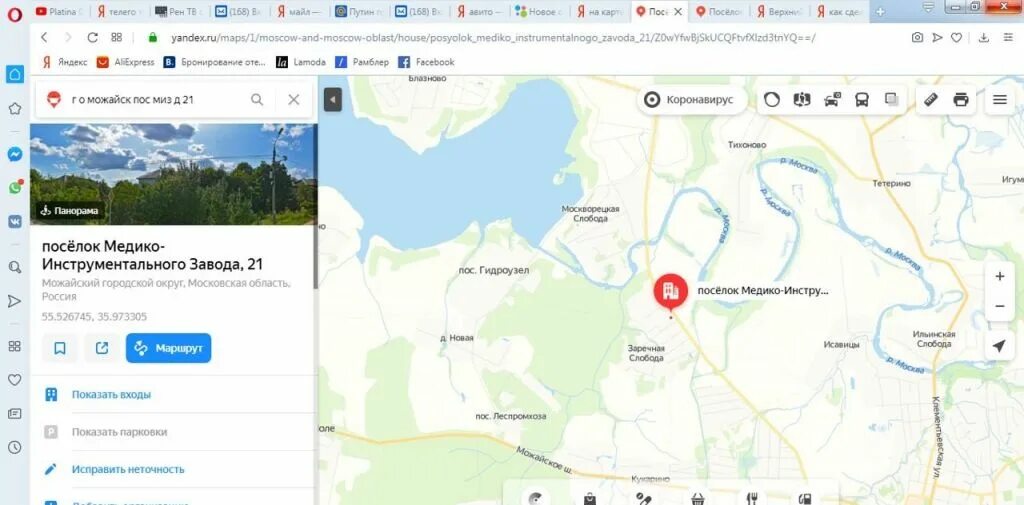
Task: Open WhatsApp in the Opera sidebar
Action: coord(14,187)
